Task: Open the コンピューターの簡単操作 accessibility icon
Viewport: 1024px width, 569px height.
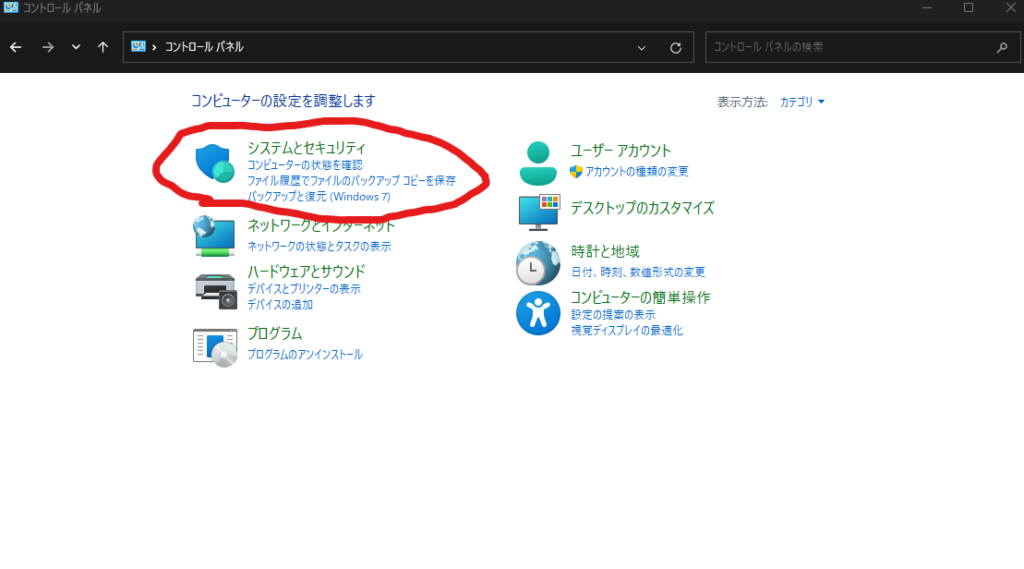Action: click(x=538, y=313)
